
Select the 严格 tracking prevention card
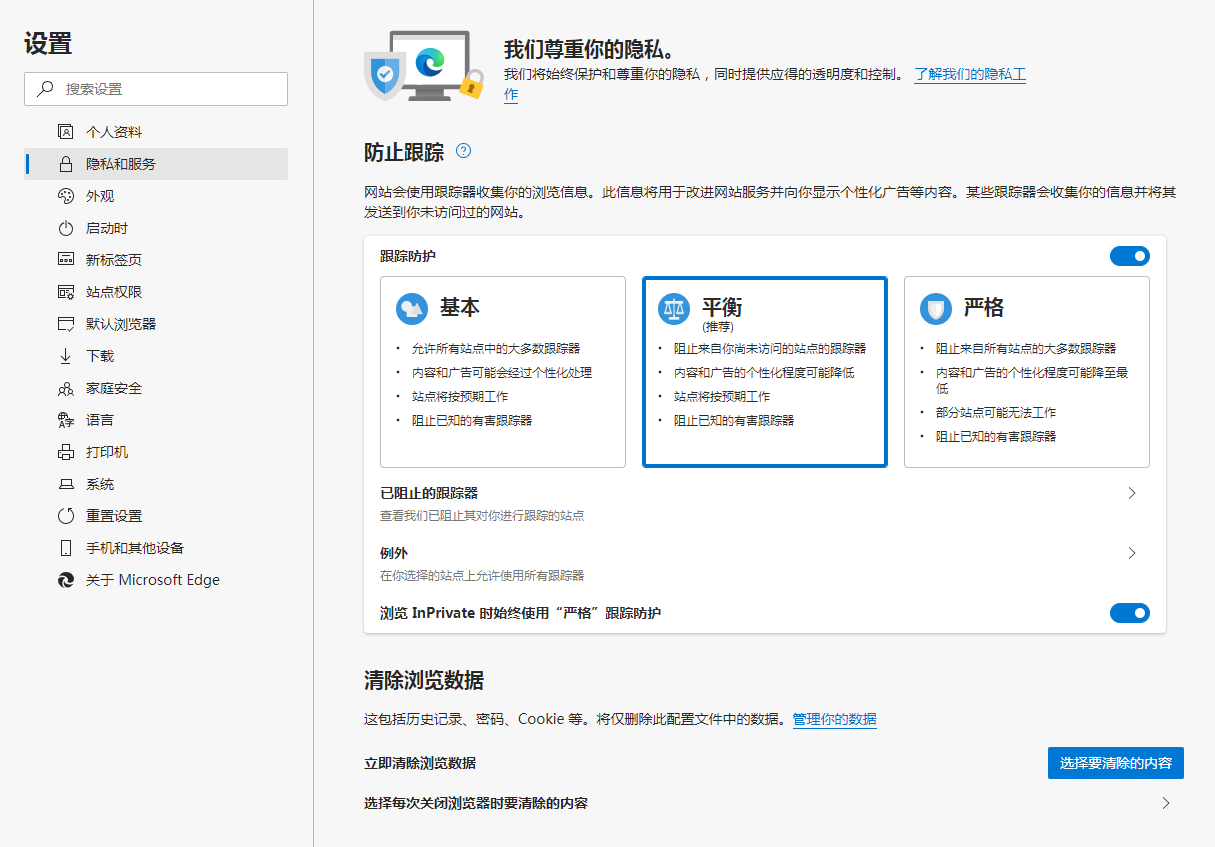tap(1026, 372)
